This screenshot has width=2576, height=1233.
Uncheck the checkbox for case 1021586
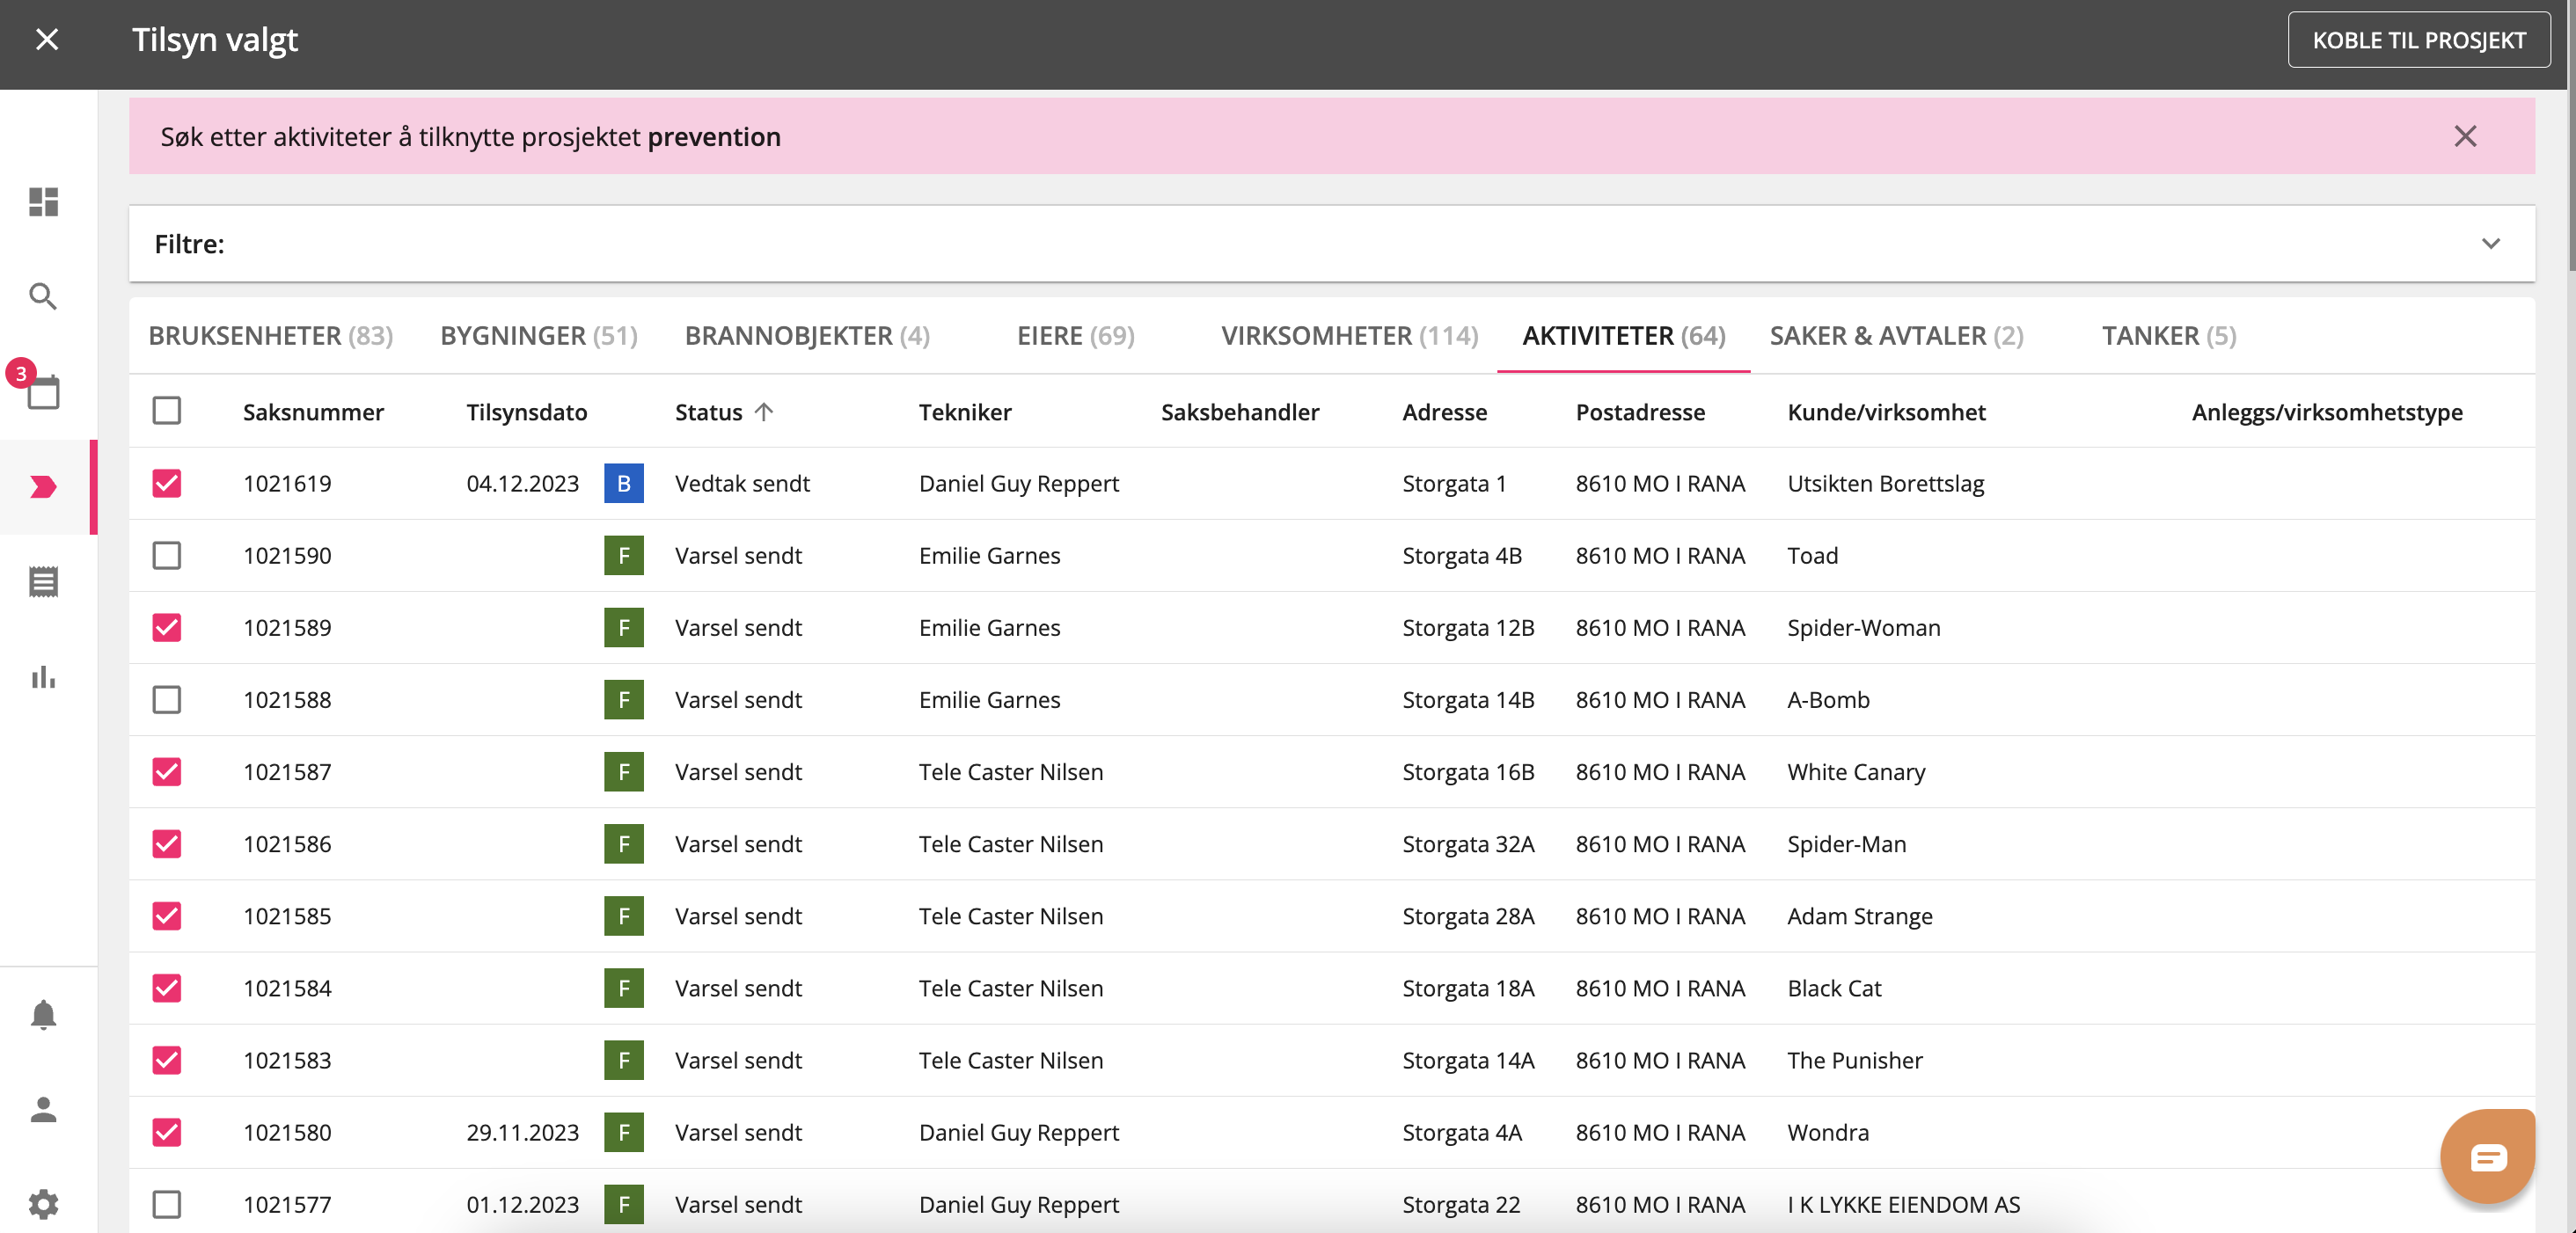click(167, 844)
